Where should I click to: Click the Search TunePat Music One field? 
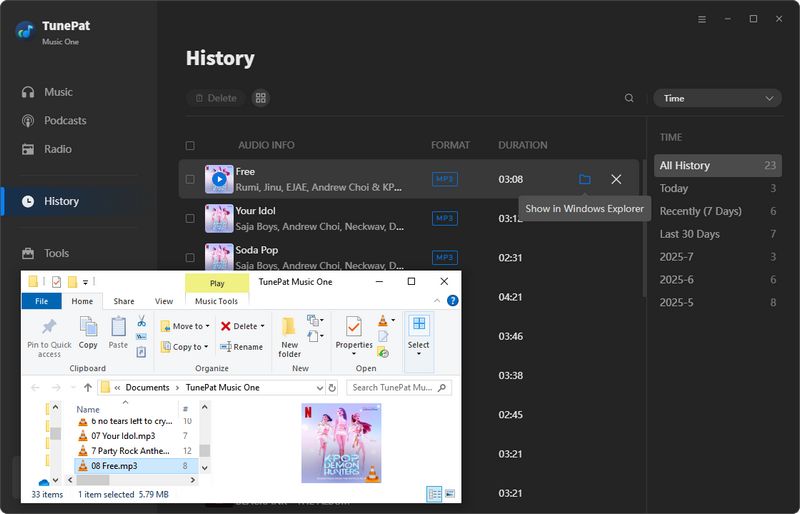[392, 387]
